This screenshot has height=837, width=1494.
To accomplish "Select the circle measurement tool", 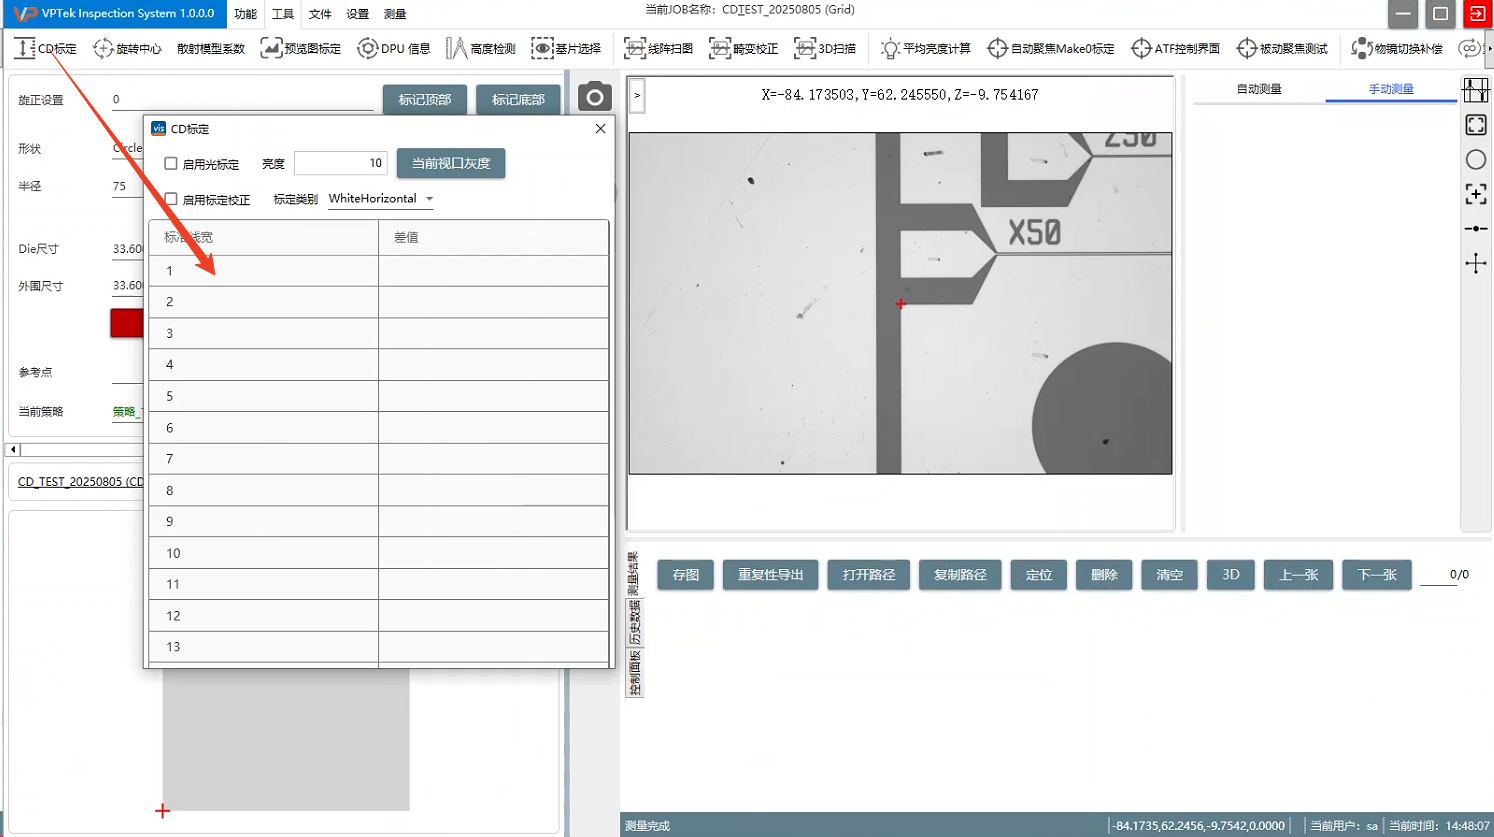I will [1475, 160].
